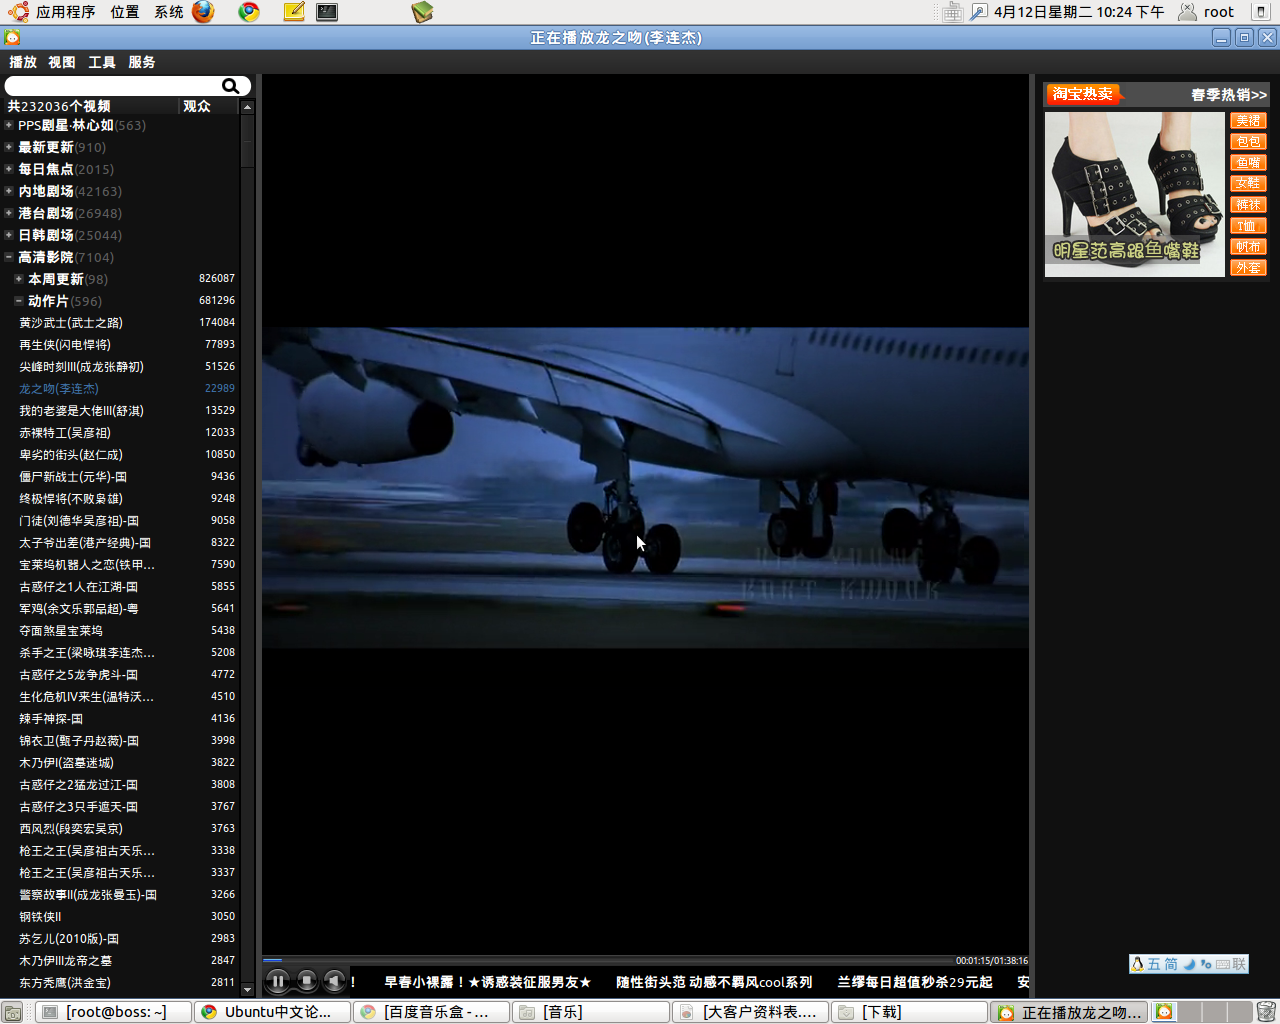Open the 视图 menu
This screenshot has height=1024, width=1280.
[62, 62]
